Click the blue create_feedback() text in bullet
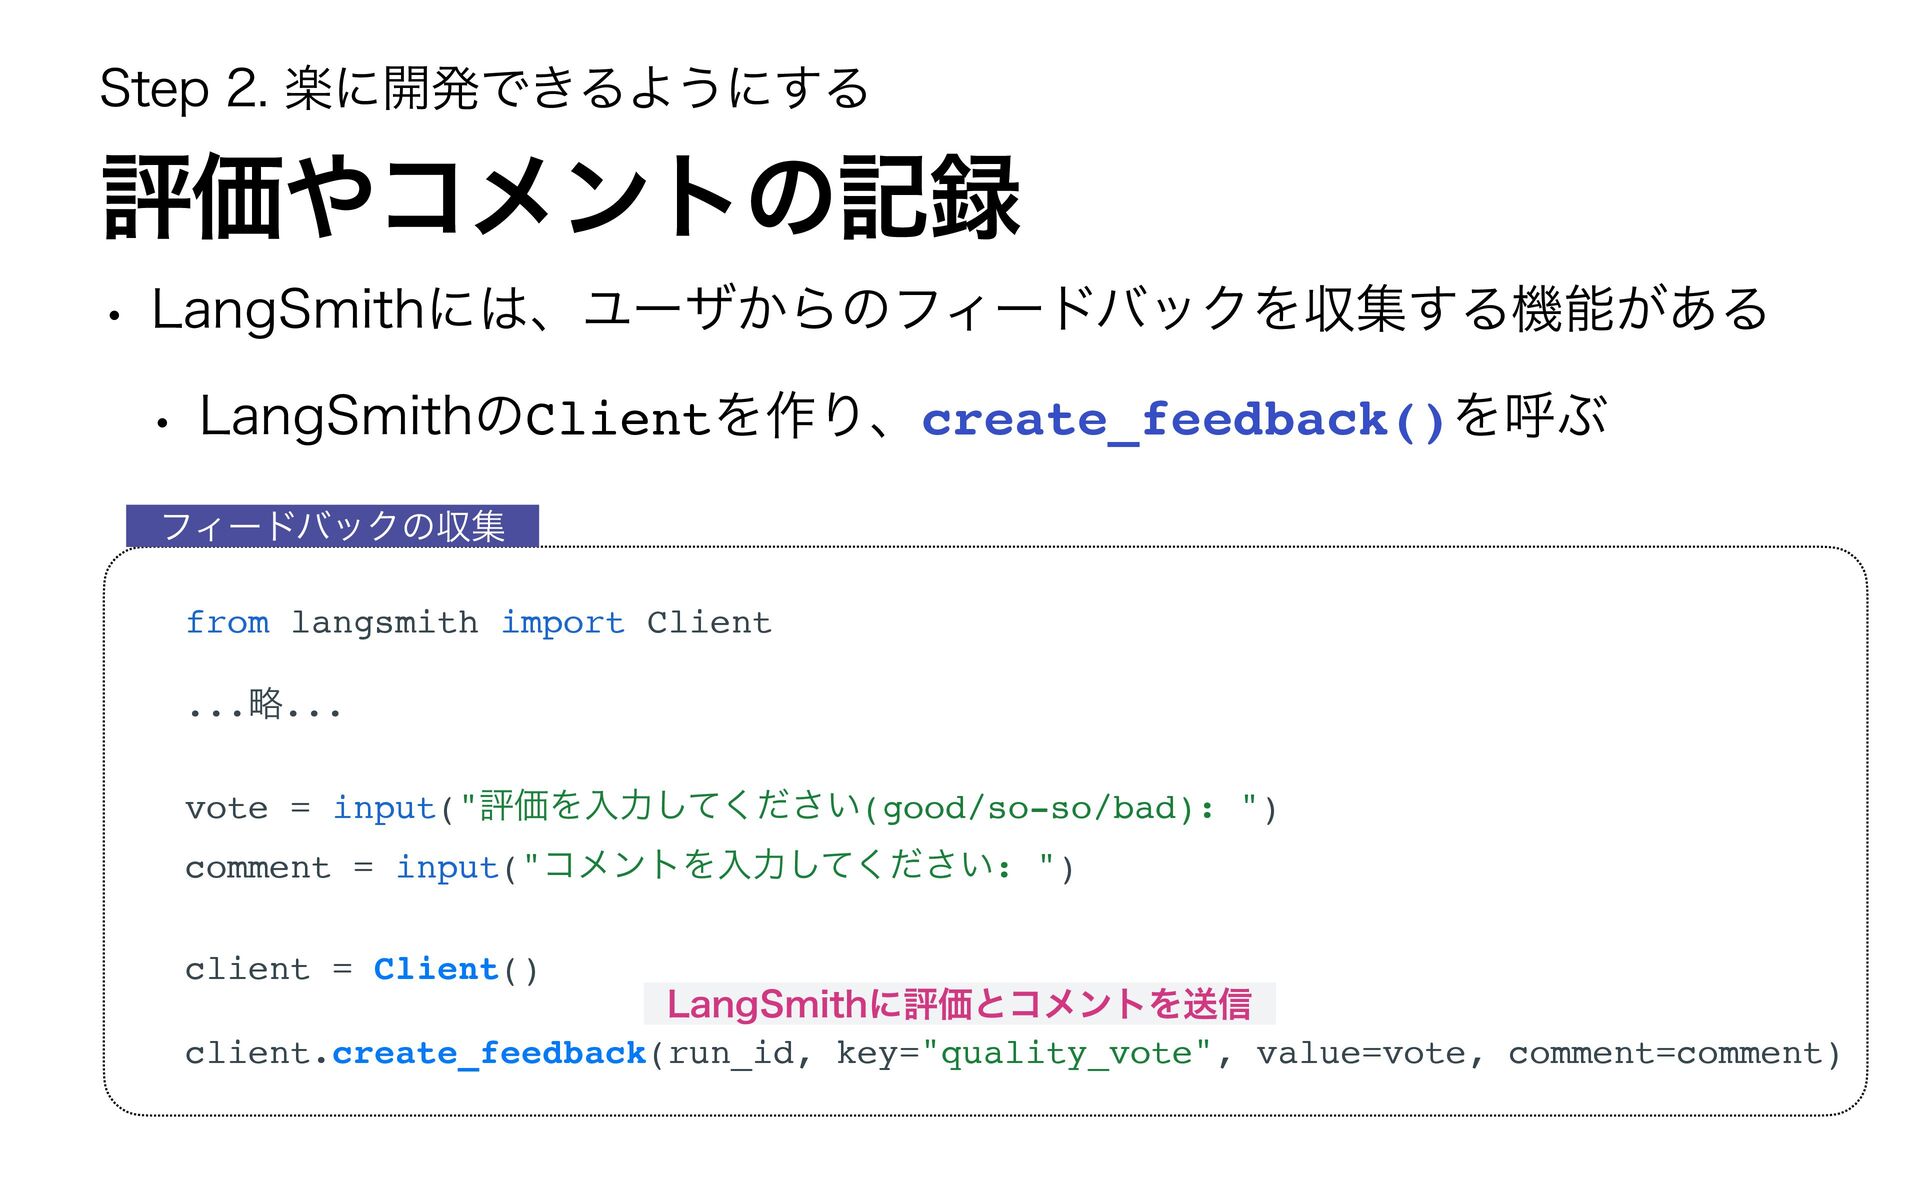Viewport: 1920px width, 1200px height. point(1183,419)
